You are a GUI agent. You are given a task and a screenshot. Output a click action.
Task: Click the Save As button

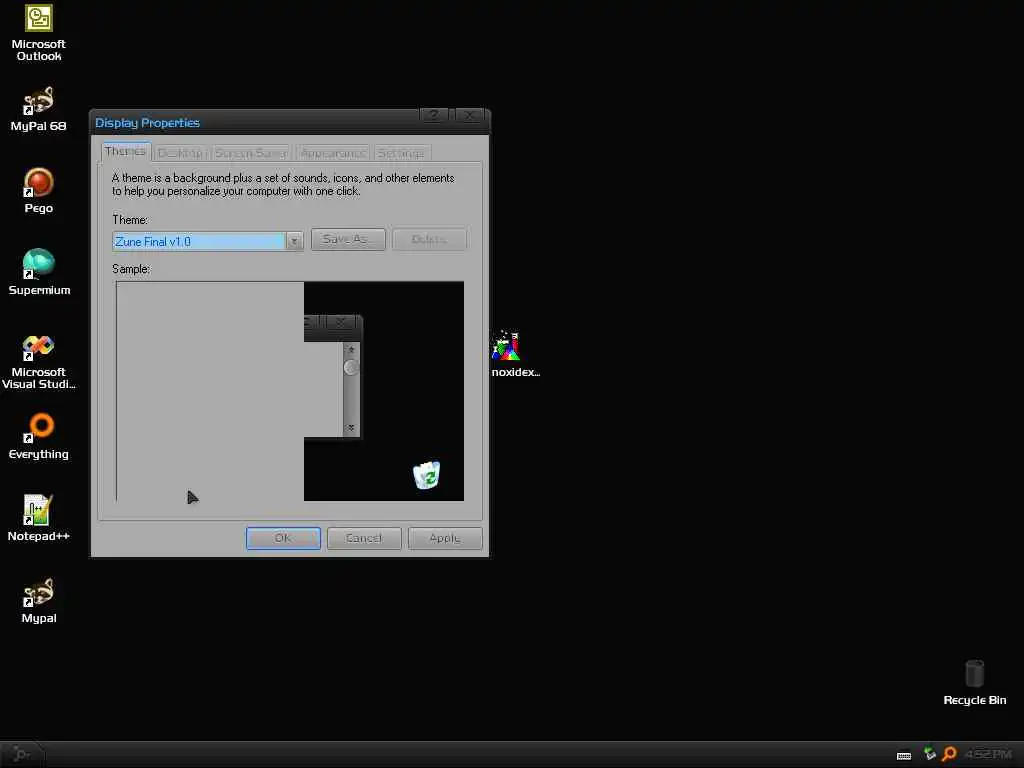click(x=348, y=239)
